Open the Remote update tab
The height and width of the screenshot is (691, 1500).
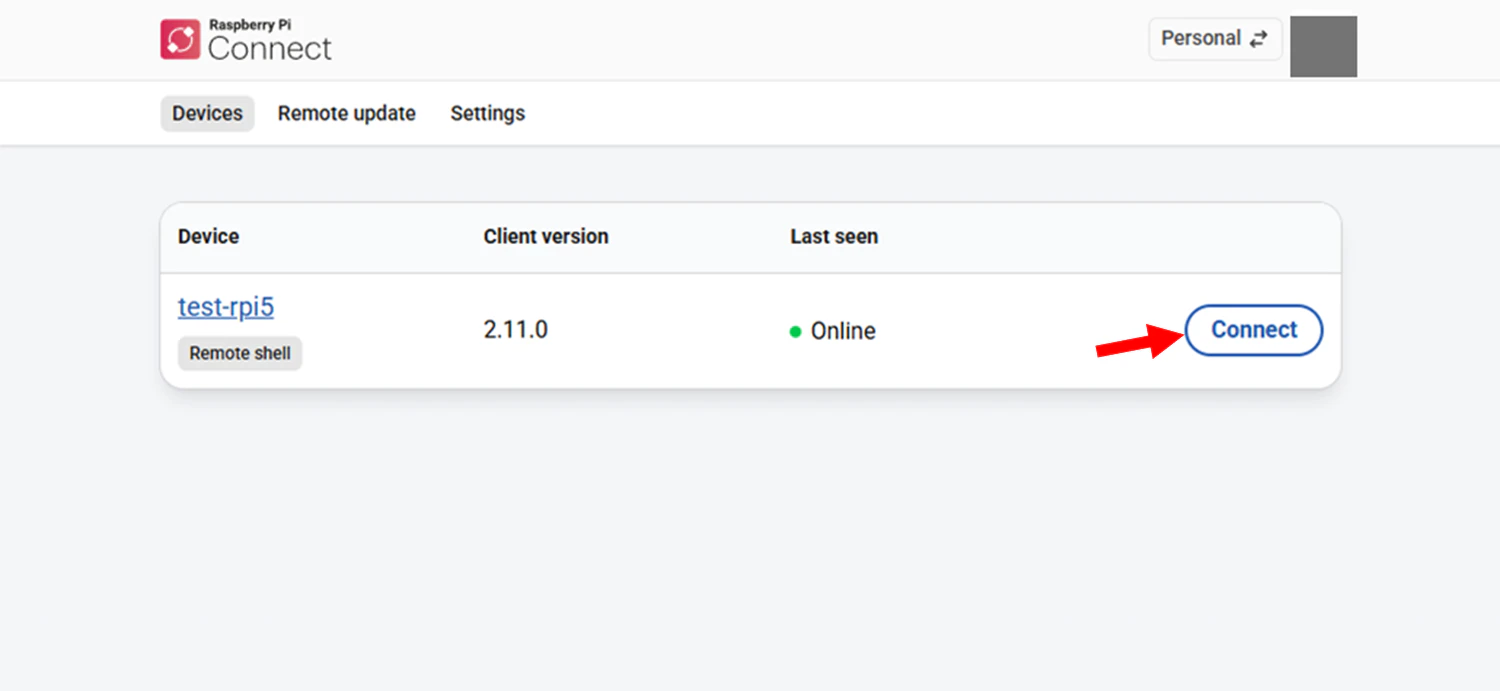347,114
